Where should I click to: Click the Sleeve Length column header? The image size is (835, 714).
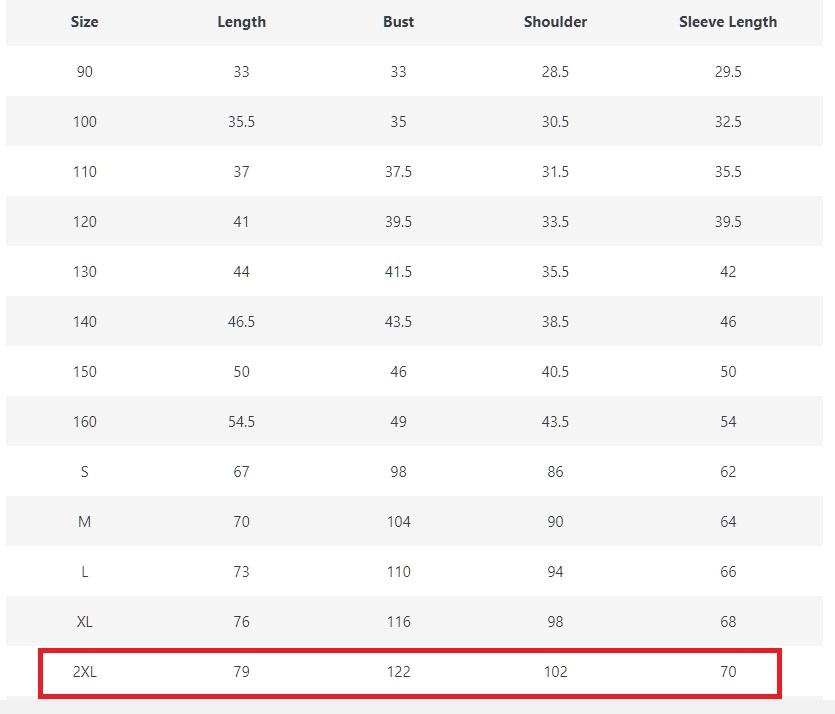pos(727,22)
